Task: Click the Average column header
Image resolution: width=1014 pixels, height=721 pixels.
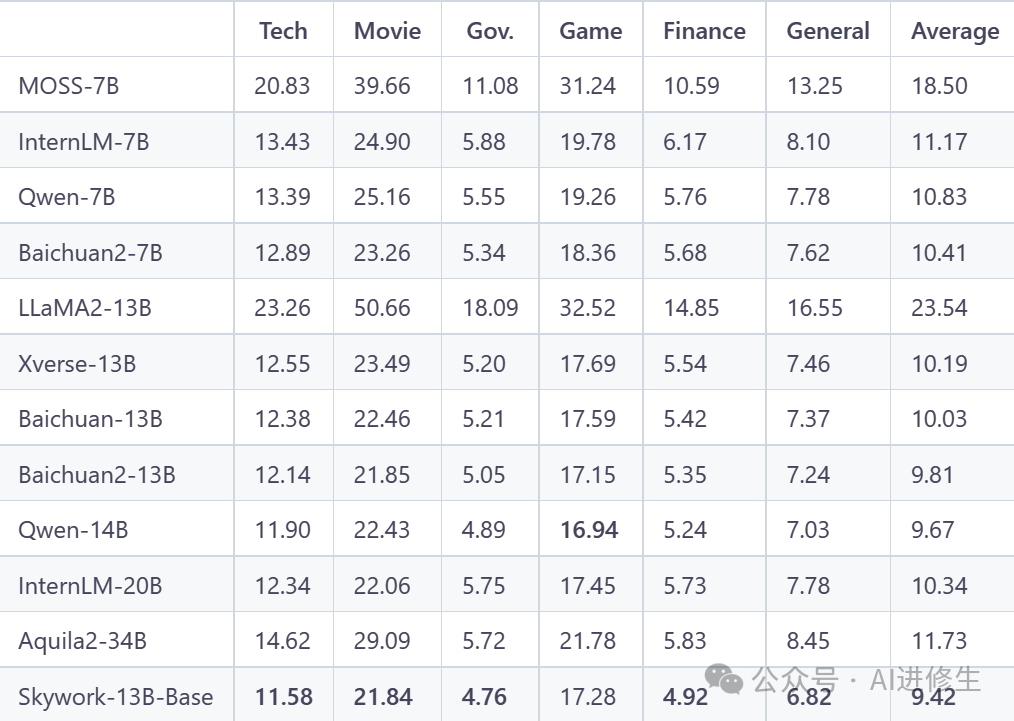Action: (x=955, y=31)
